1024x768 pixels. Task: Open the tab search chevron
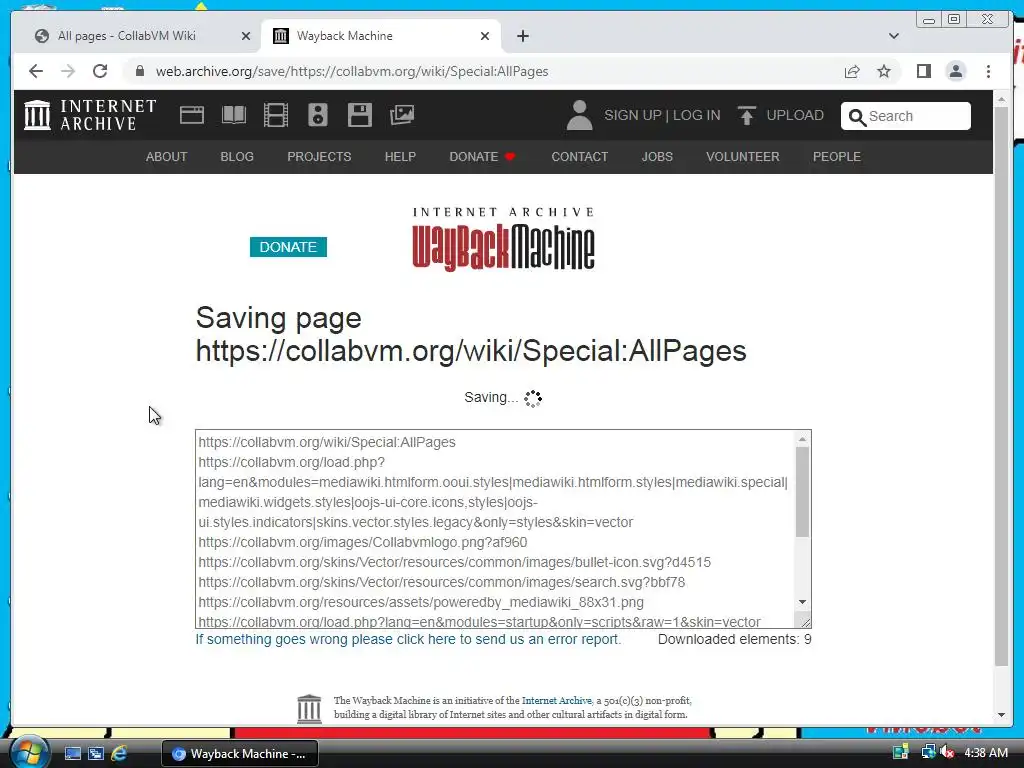(x=893, y=36)
